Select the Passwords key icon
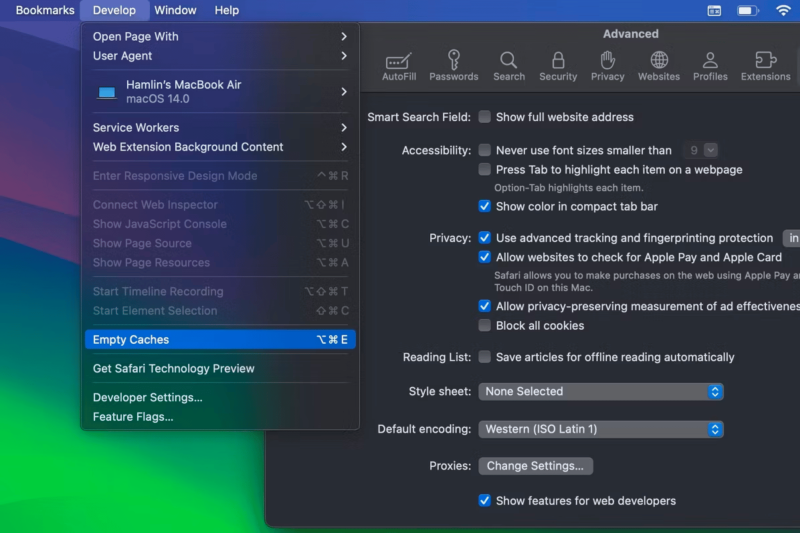This screenshot has height=533, width=800. tap(454, 66)
